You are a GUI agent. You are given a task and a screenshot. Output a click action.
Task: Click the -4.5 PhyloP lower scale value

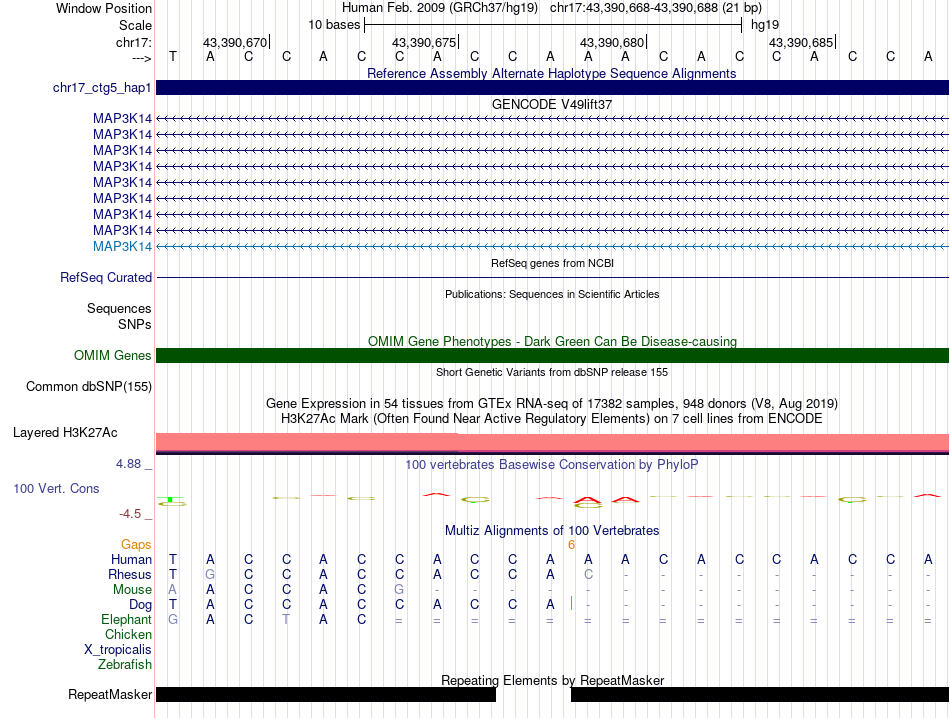(x=130, y=514)
